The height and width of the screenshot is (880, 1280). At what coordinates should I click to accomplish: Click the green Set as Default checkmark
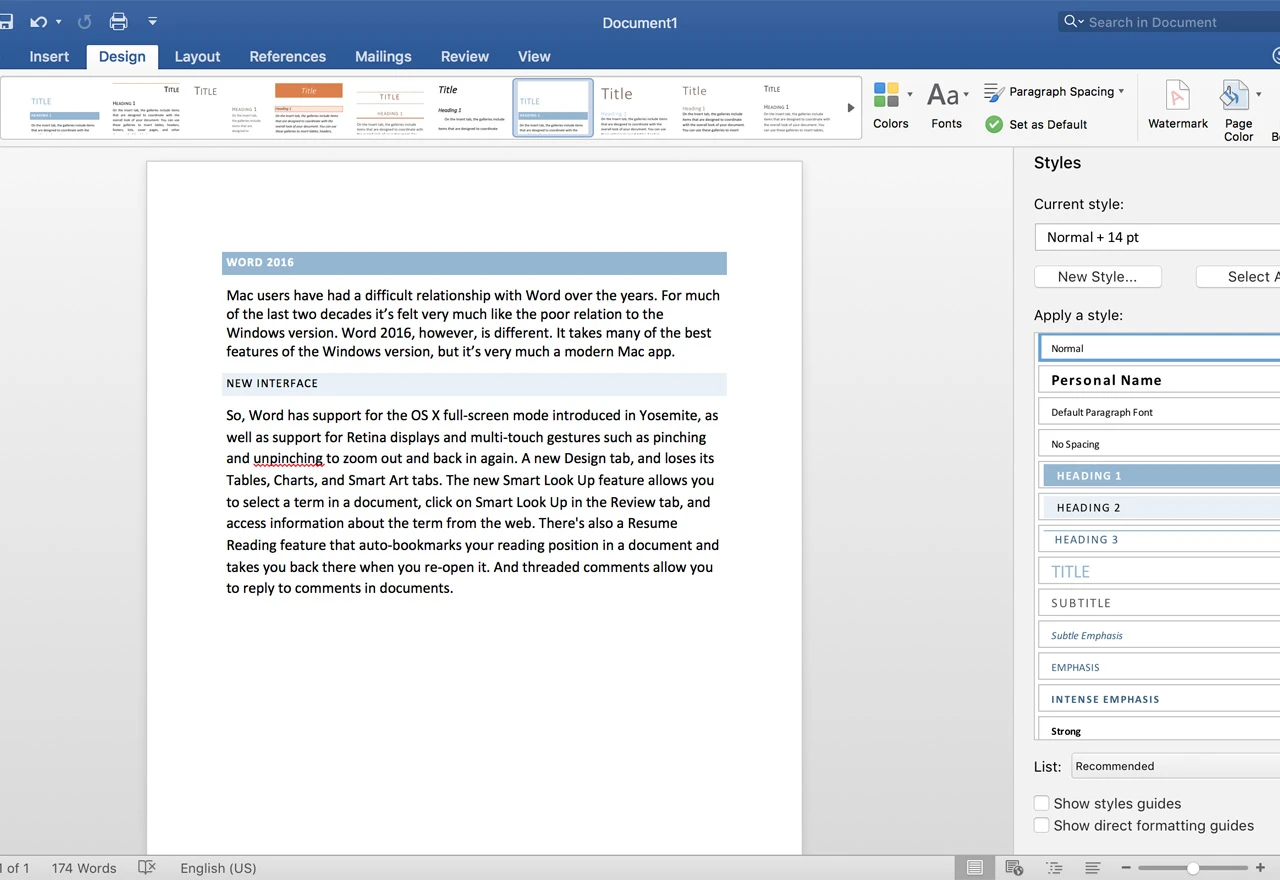(x=994, y=124)
